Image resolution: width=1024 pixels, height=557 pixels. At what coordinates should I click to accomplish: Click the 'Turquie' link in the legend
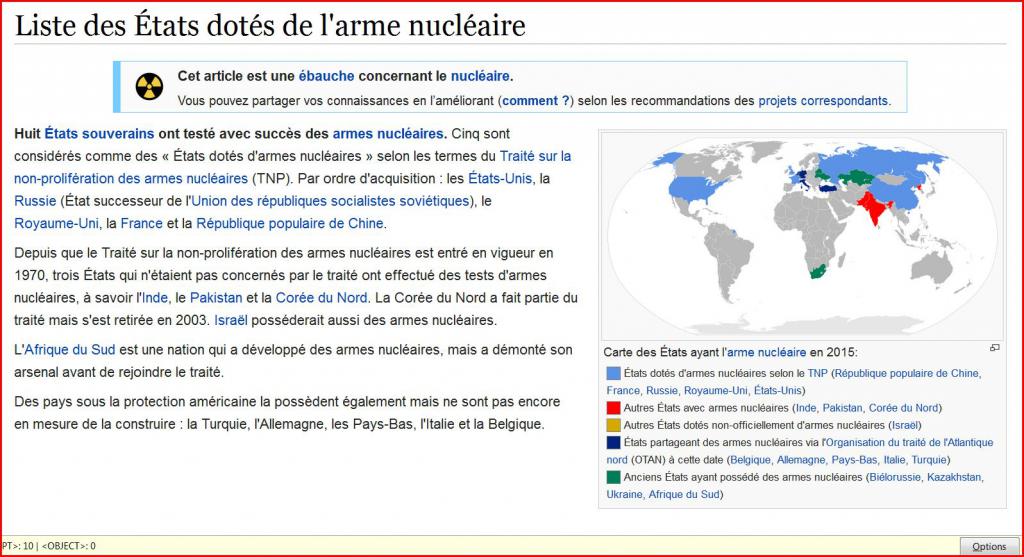[x=929, y=460]
